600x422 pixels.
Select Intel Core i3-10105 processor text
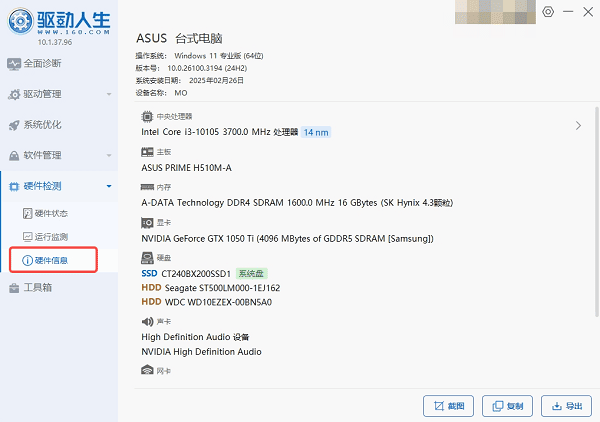(x=220, y=132)
